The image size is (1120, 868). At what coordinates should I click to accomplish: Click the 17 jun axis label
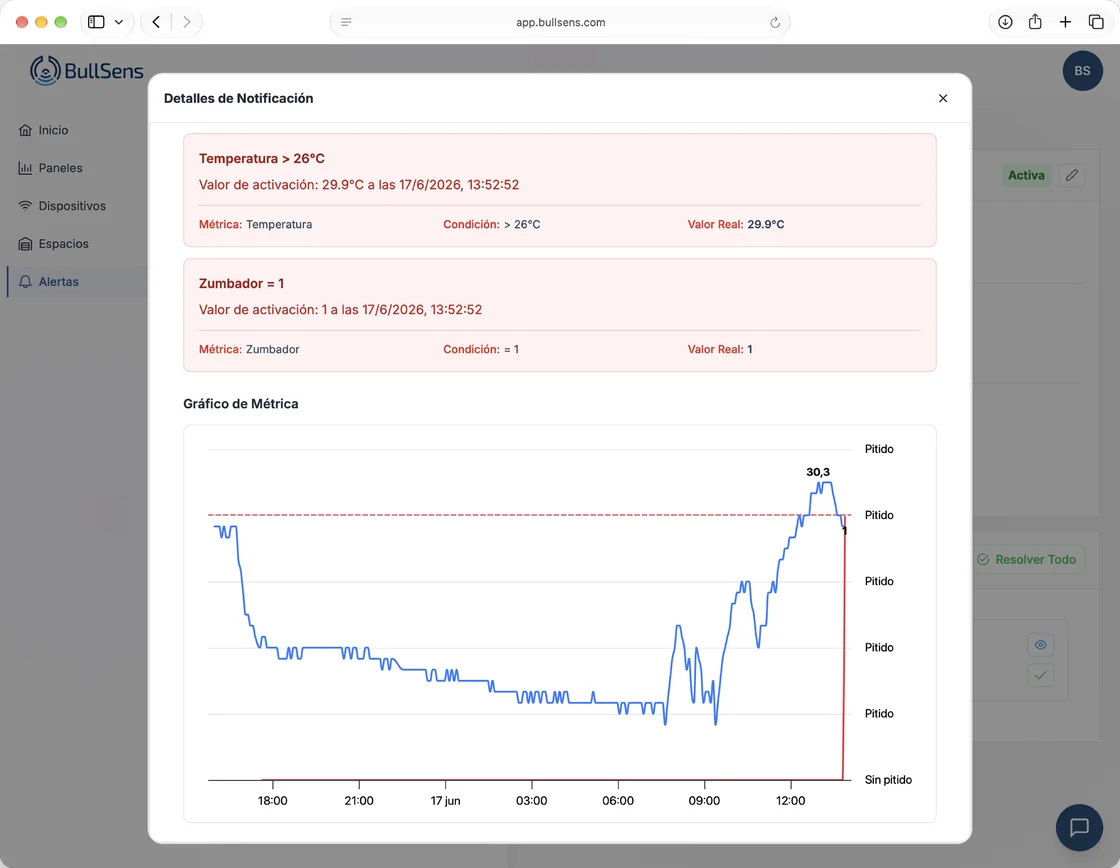point(445,801)
